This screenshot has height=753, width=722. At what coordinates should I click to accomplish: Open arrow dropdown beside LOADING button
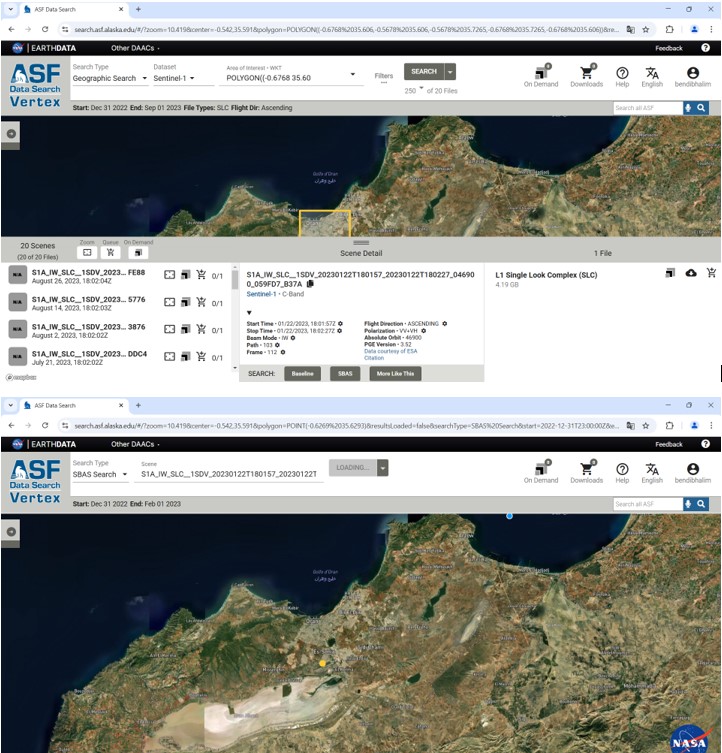[x=382, y=467]
